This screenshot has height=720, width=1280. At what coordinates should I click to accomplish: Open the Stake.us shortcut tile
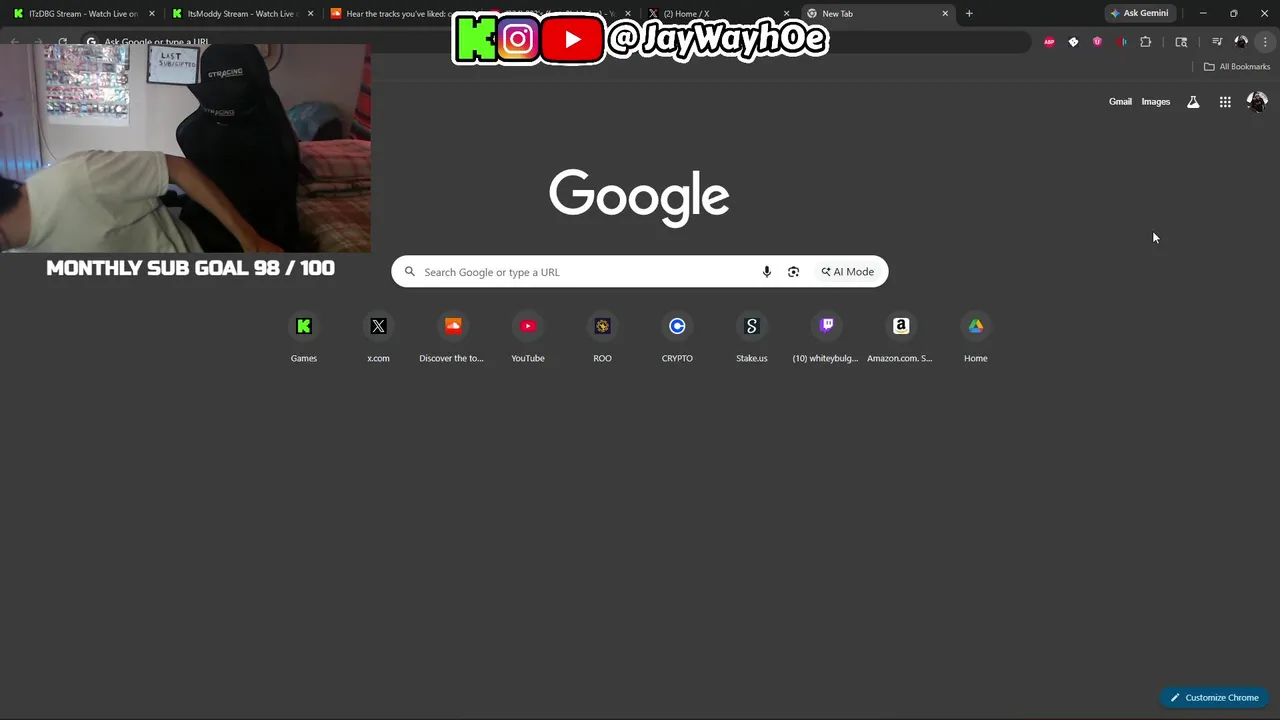coord(752,337)
